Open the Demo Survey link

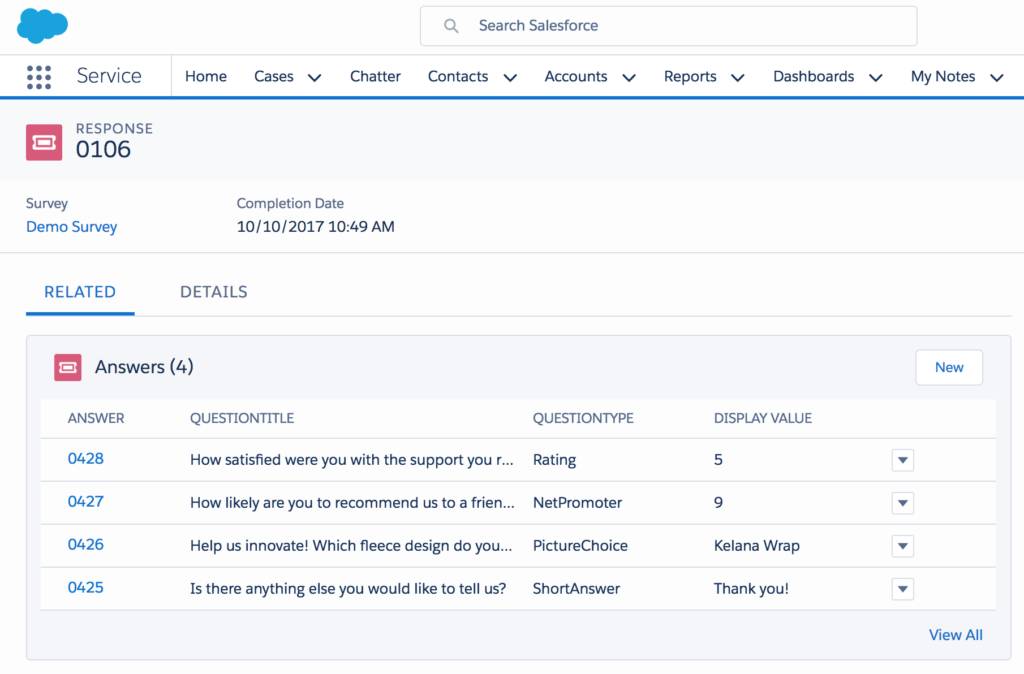[x=72, y=227]
